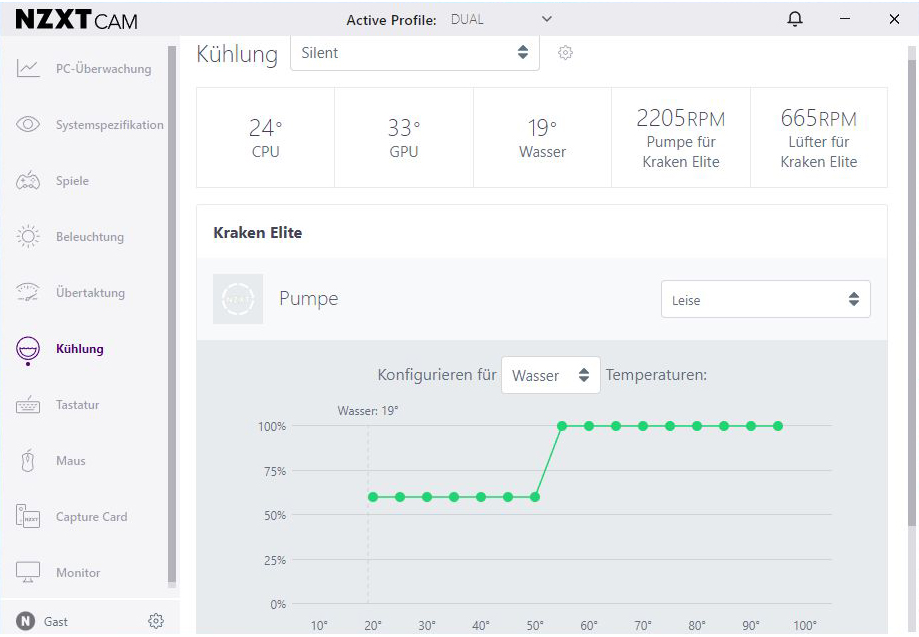The height and width of the screenshot is (637, 919).
Task: Click the Maus mouse icon
Action: tap(28, 461)
